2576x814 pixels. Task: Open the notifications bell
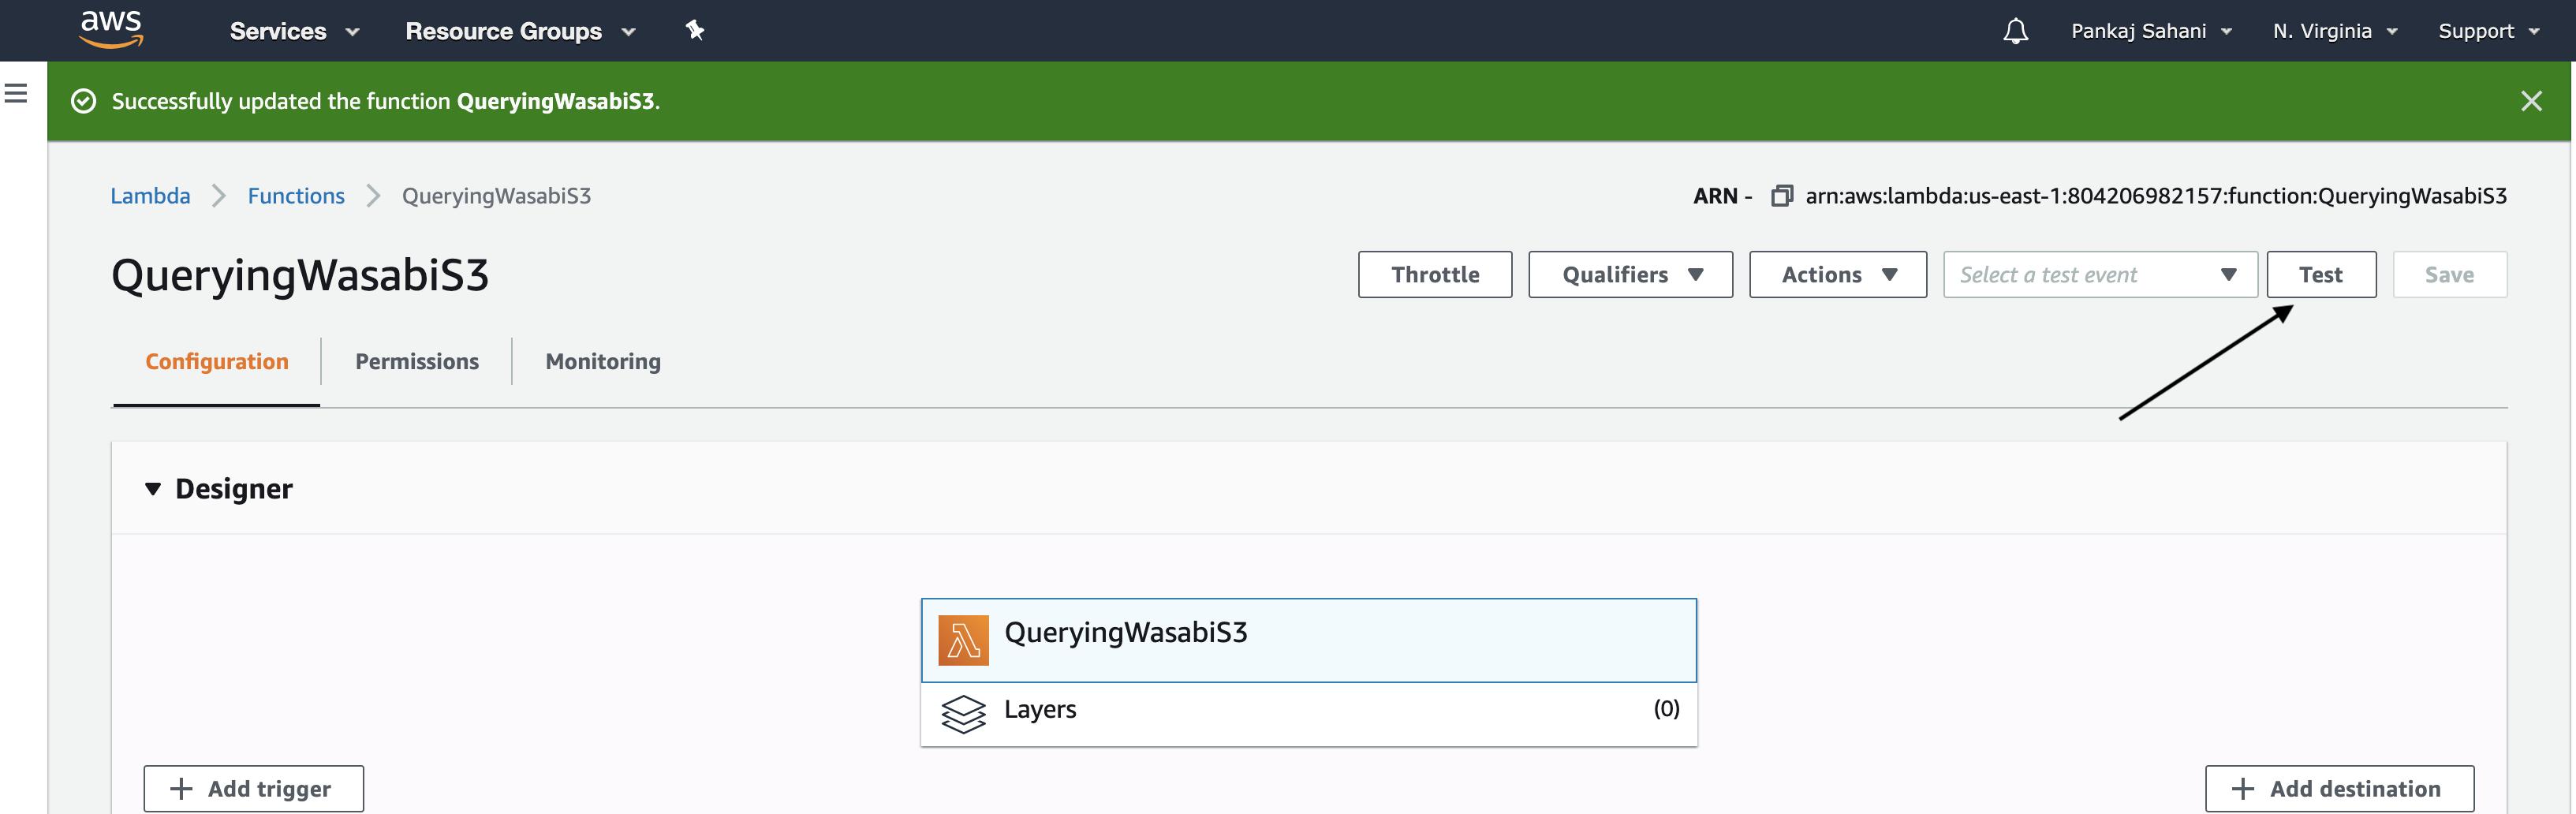pyautogui.click(x=2015, y=31)
